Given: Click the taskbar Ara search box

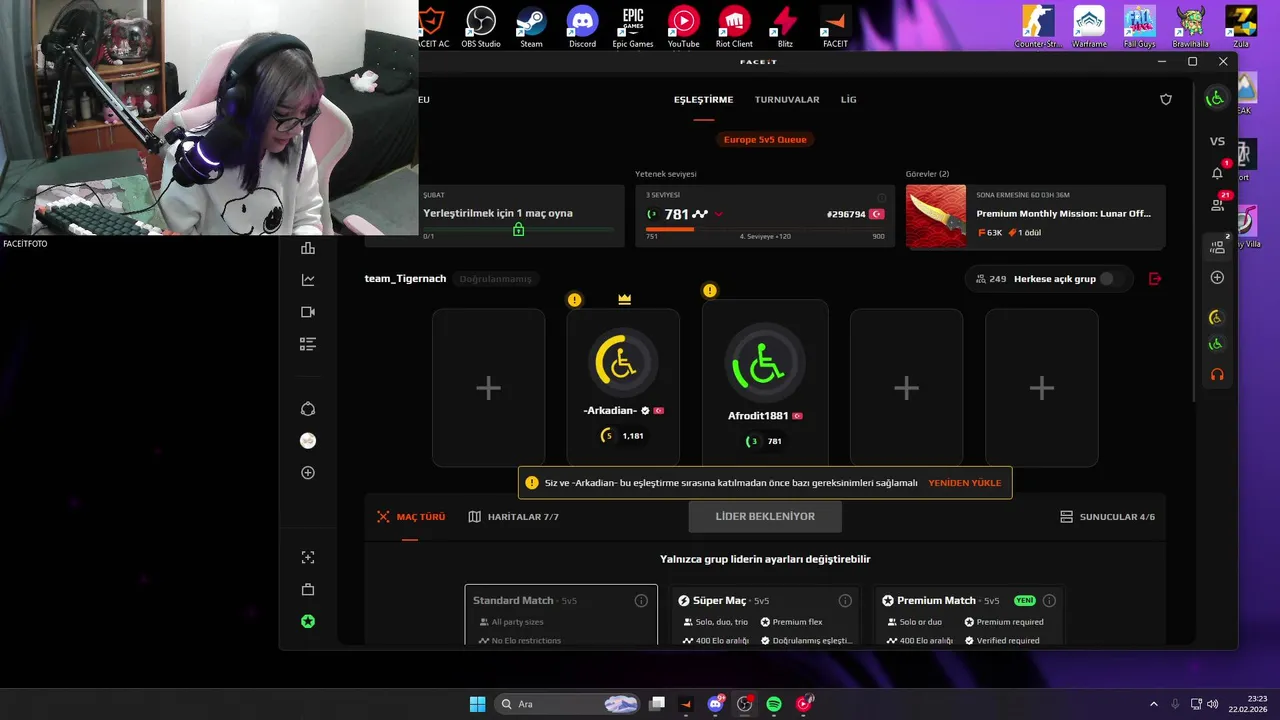Looking at the screenshot, I should (567, 704).
